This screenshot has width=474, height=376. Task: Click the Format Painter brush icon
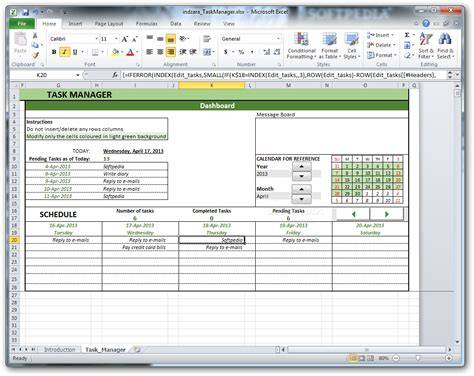click(35, 55)
